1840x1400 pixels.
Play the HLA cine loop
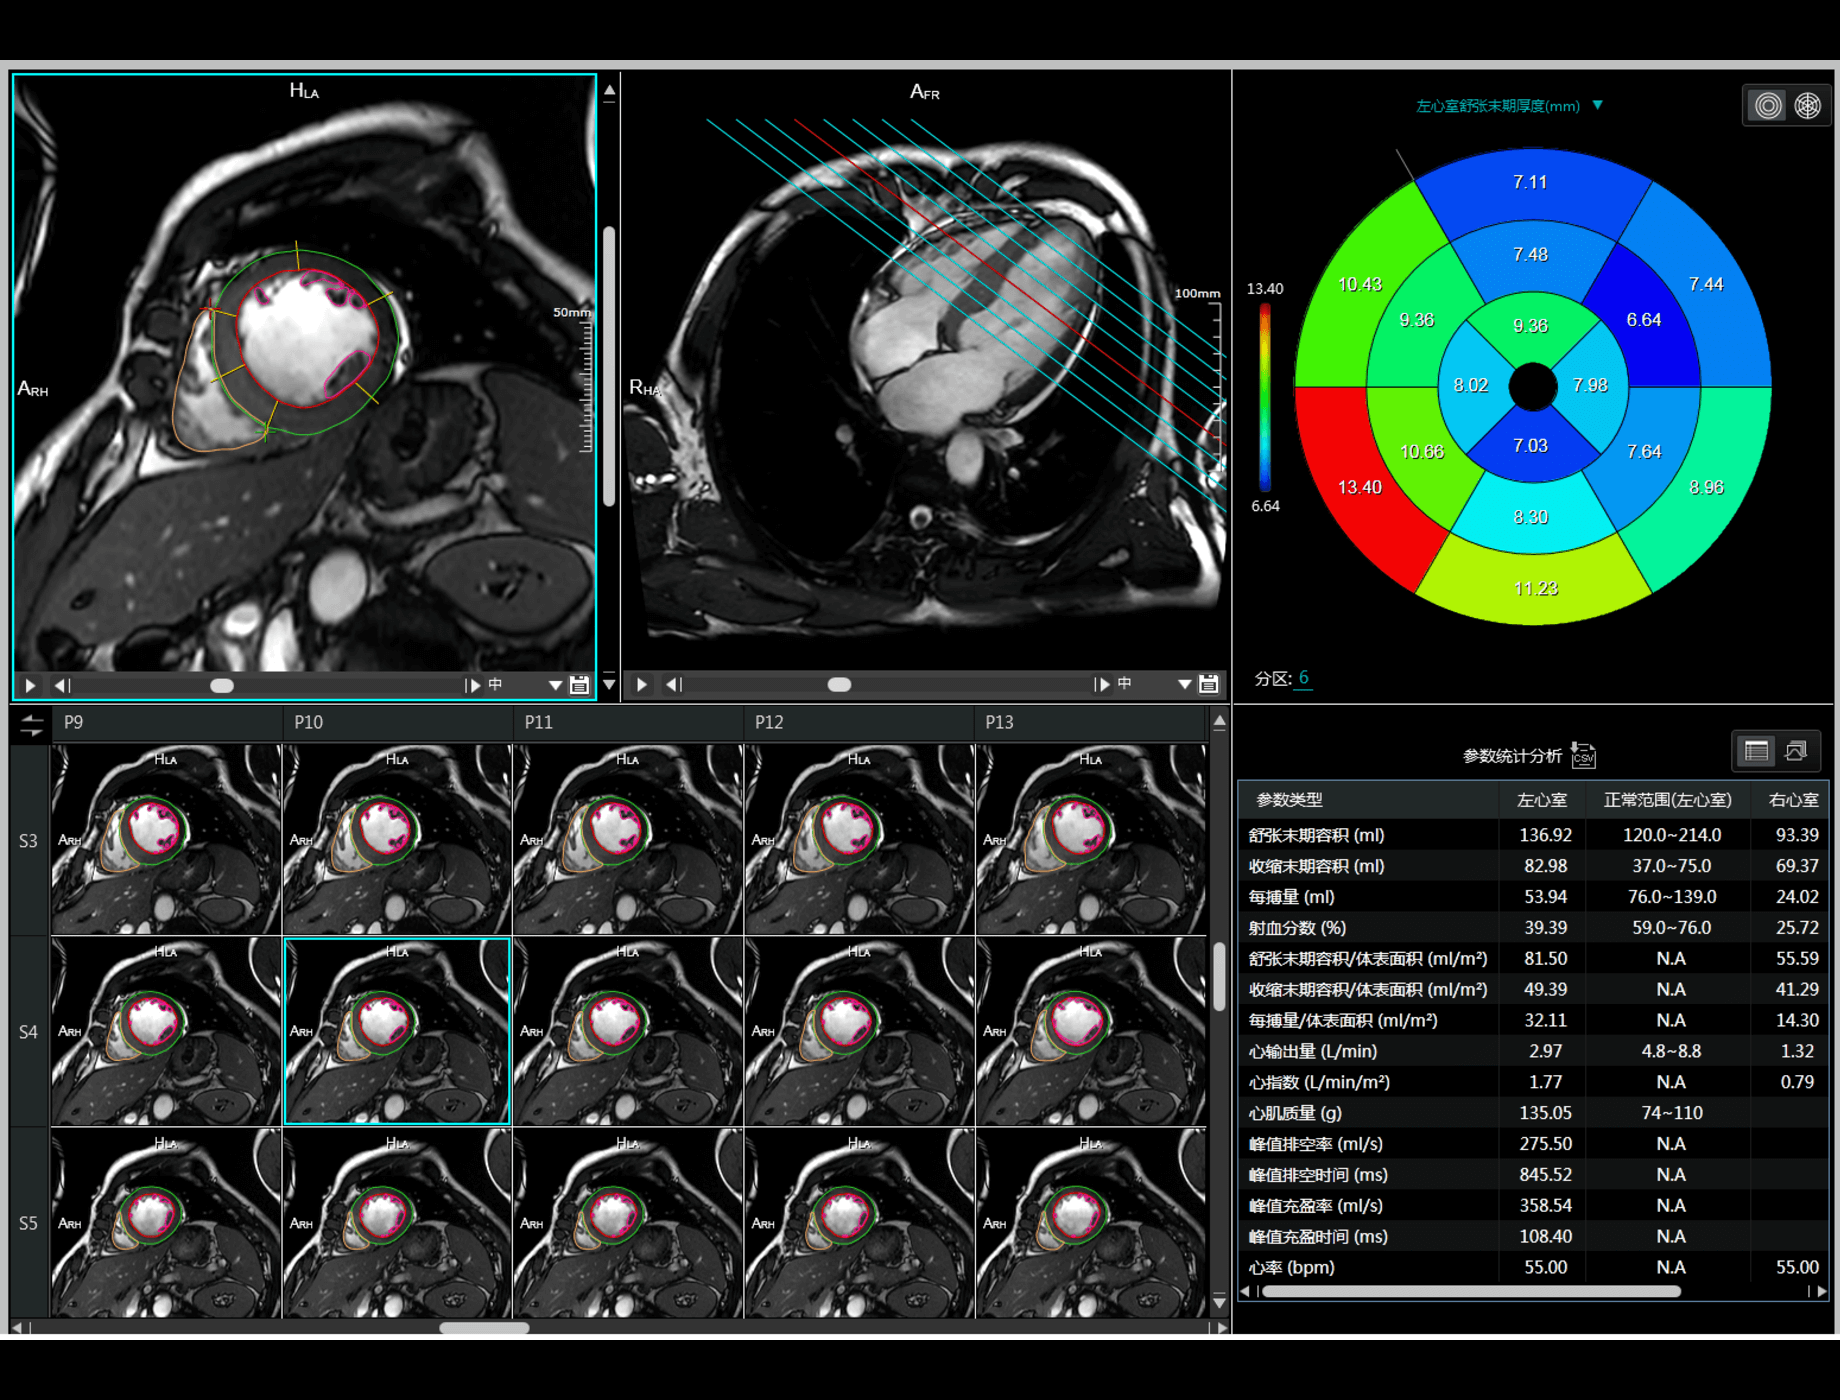[29, 685]
